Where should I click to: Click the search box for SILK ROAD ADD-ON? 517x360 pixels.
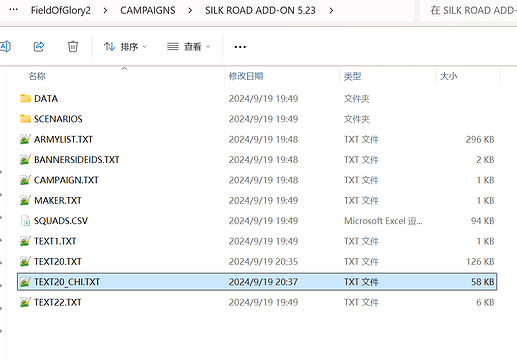[x=469, y=10]
